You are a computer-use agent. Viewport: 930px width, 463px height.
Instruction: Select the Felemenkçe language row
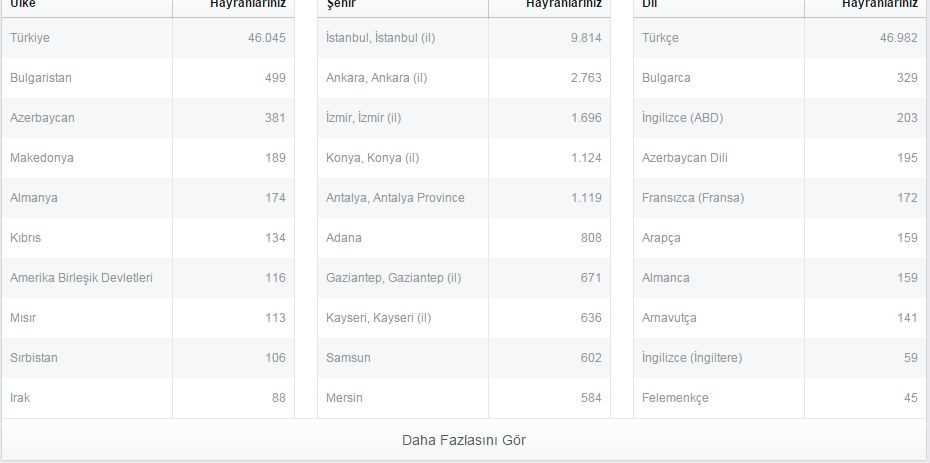(780, 398)
